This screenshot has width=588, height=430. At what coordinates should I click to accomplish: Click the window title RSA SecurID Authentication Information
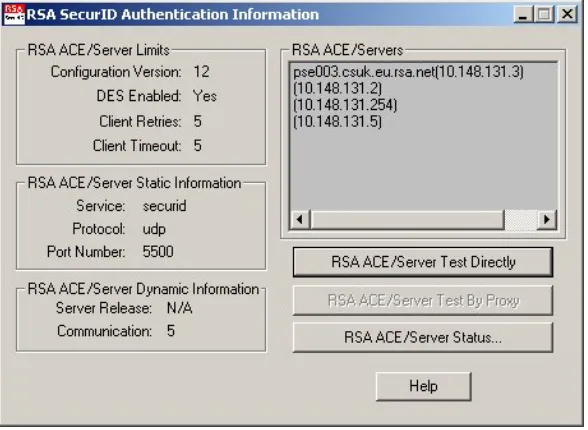click(172, 14)
